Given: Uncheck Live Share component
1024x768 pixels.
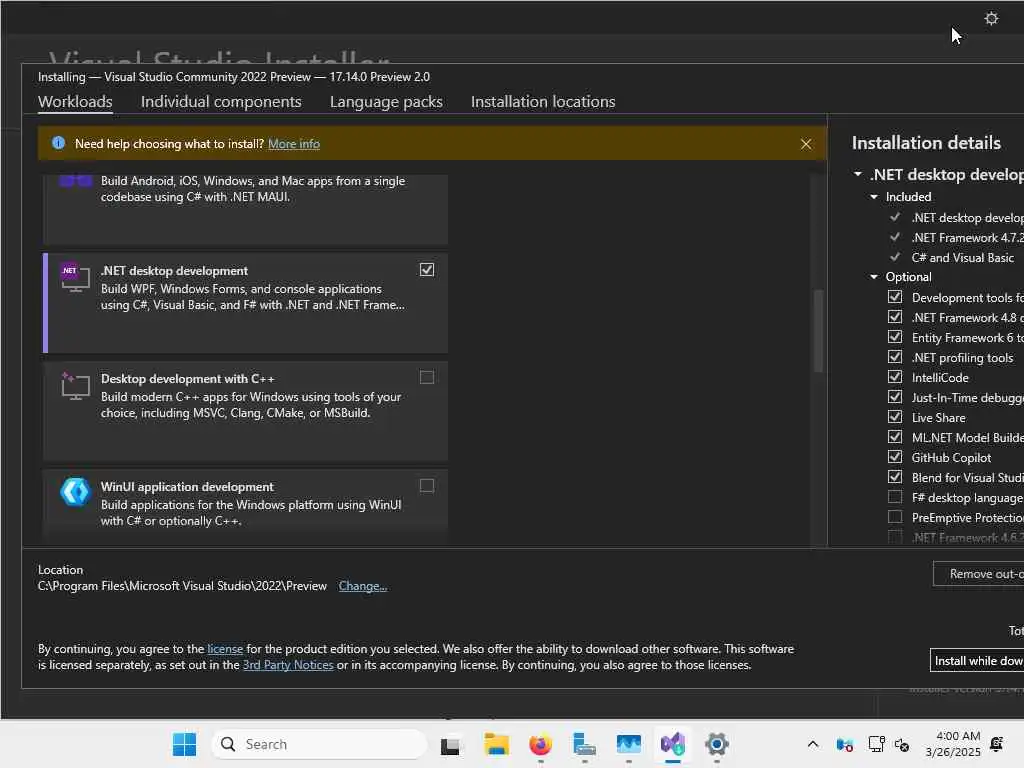Looking at the screenshot, I should pyautogui.click(x=895, y=417).
